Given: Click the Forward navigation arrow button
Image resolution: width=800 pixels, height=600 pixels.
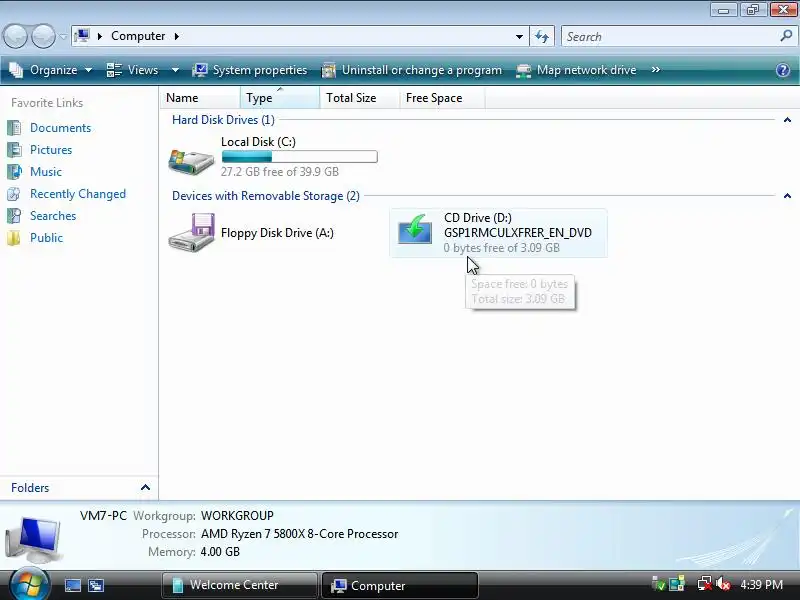Looking at the screenshot, I should (x=43, y=36).
